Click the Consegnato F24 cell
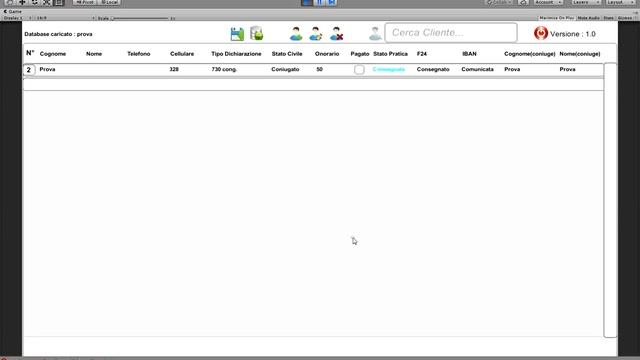The width and height of the screenshot is (640, 360). (x=433, y=69)
